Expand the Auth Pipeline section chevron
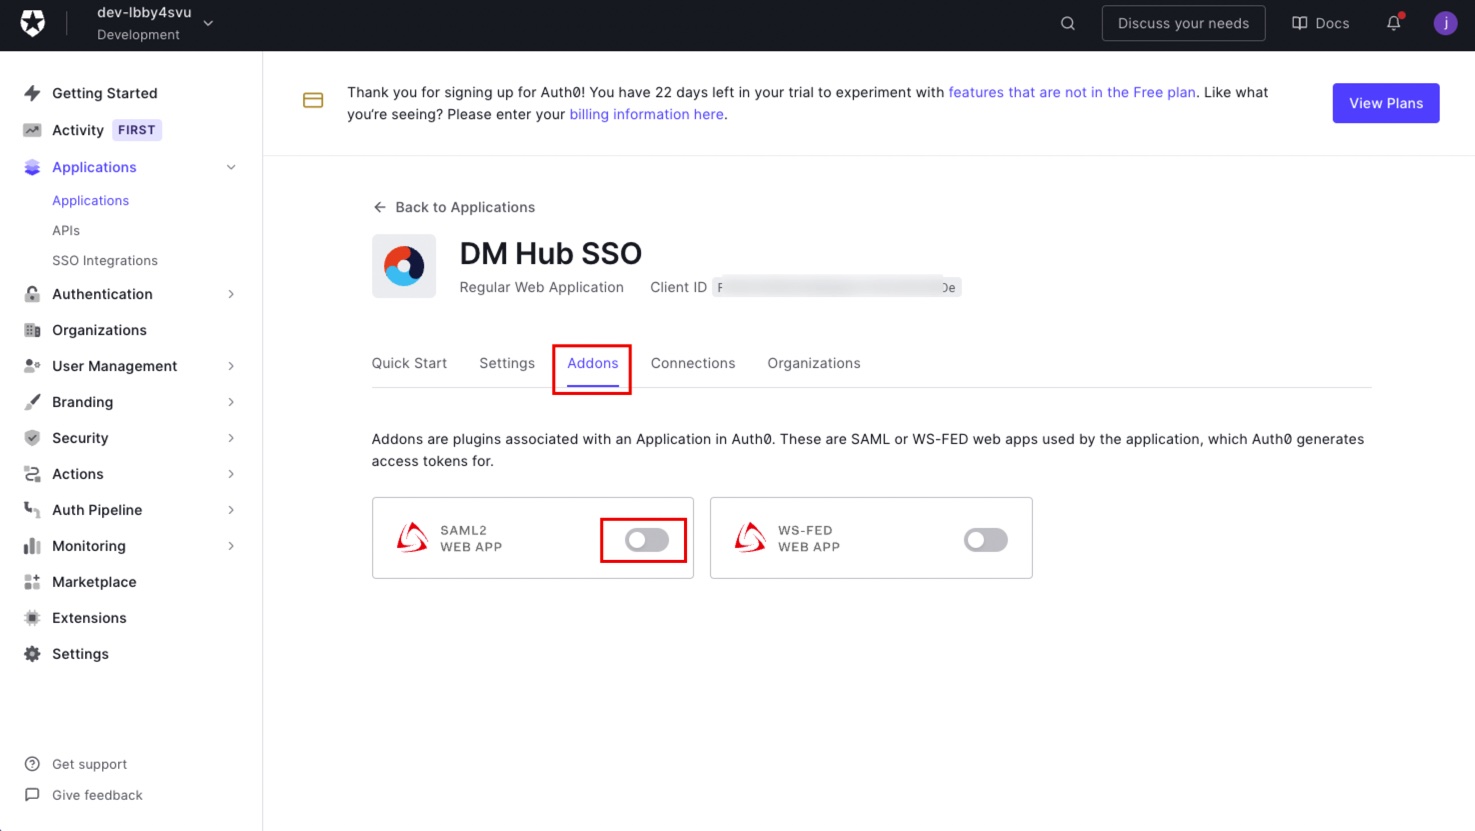 (231, 510)
